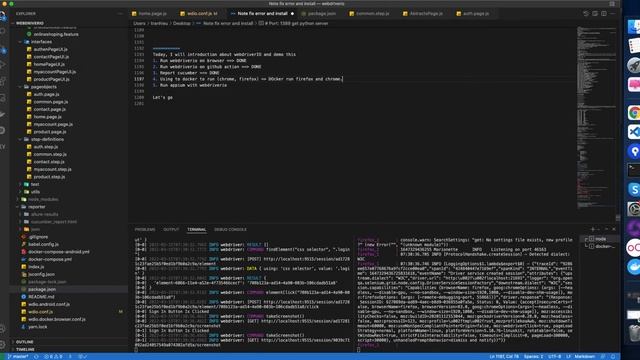Open Manage gear icon in activity bar
The width and height of the screenshot is (640, 360).
click(x=3, y=344)
